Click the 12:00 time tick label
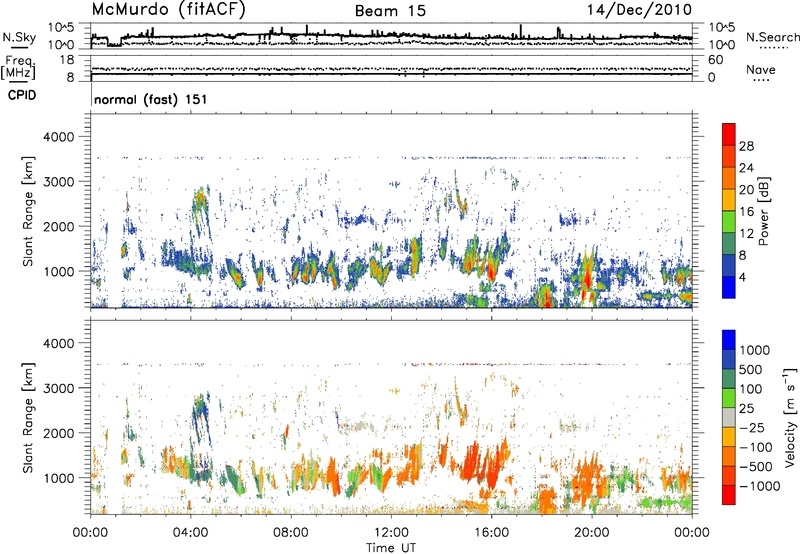 pyautogui.click(x=391, y=533)
